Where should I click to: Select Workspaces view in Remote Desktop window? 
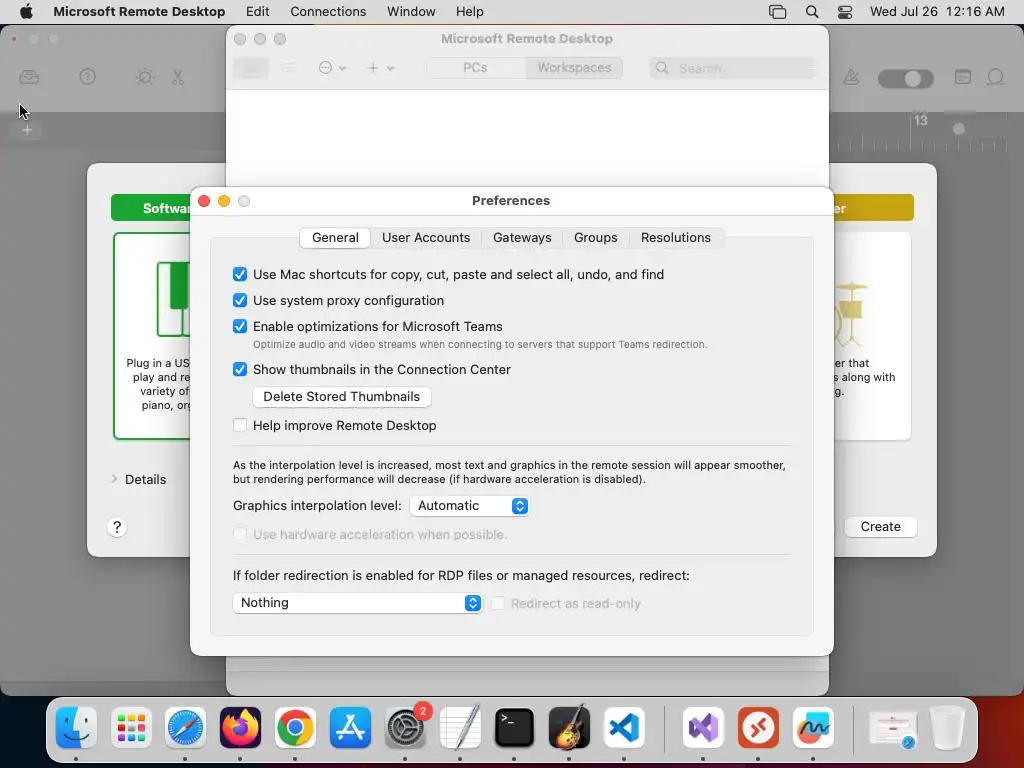coord(574,68)
